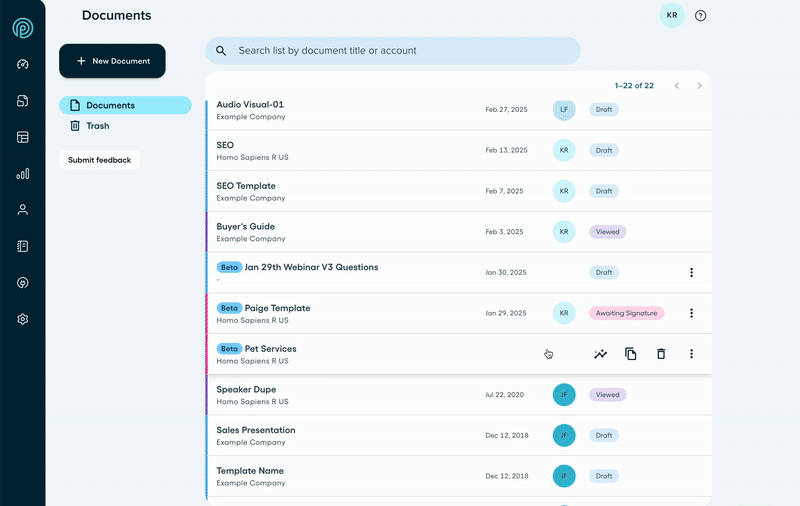
Task: Open more options for Jan 29th Webinar
Action: pyautogui.click(x=691, y=272)
